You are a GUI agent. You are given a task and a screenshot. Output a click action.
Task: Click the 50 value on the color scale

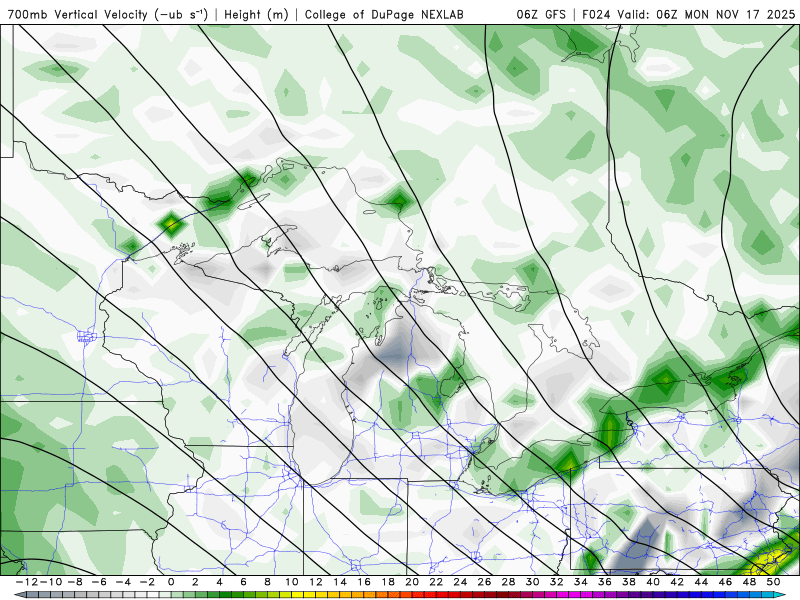click(x=773, y=582)
